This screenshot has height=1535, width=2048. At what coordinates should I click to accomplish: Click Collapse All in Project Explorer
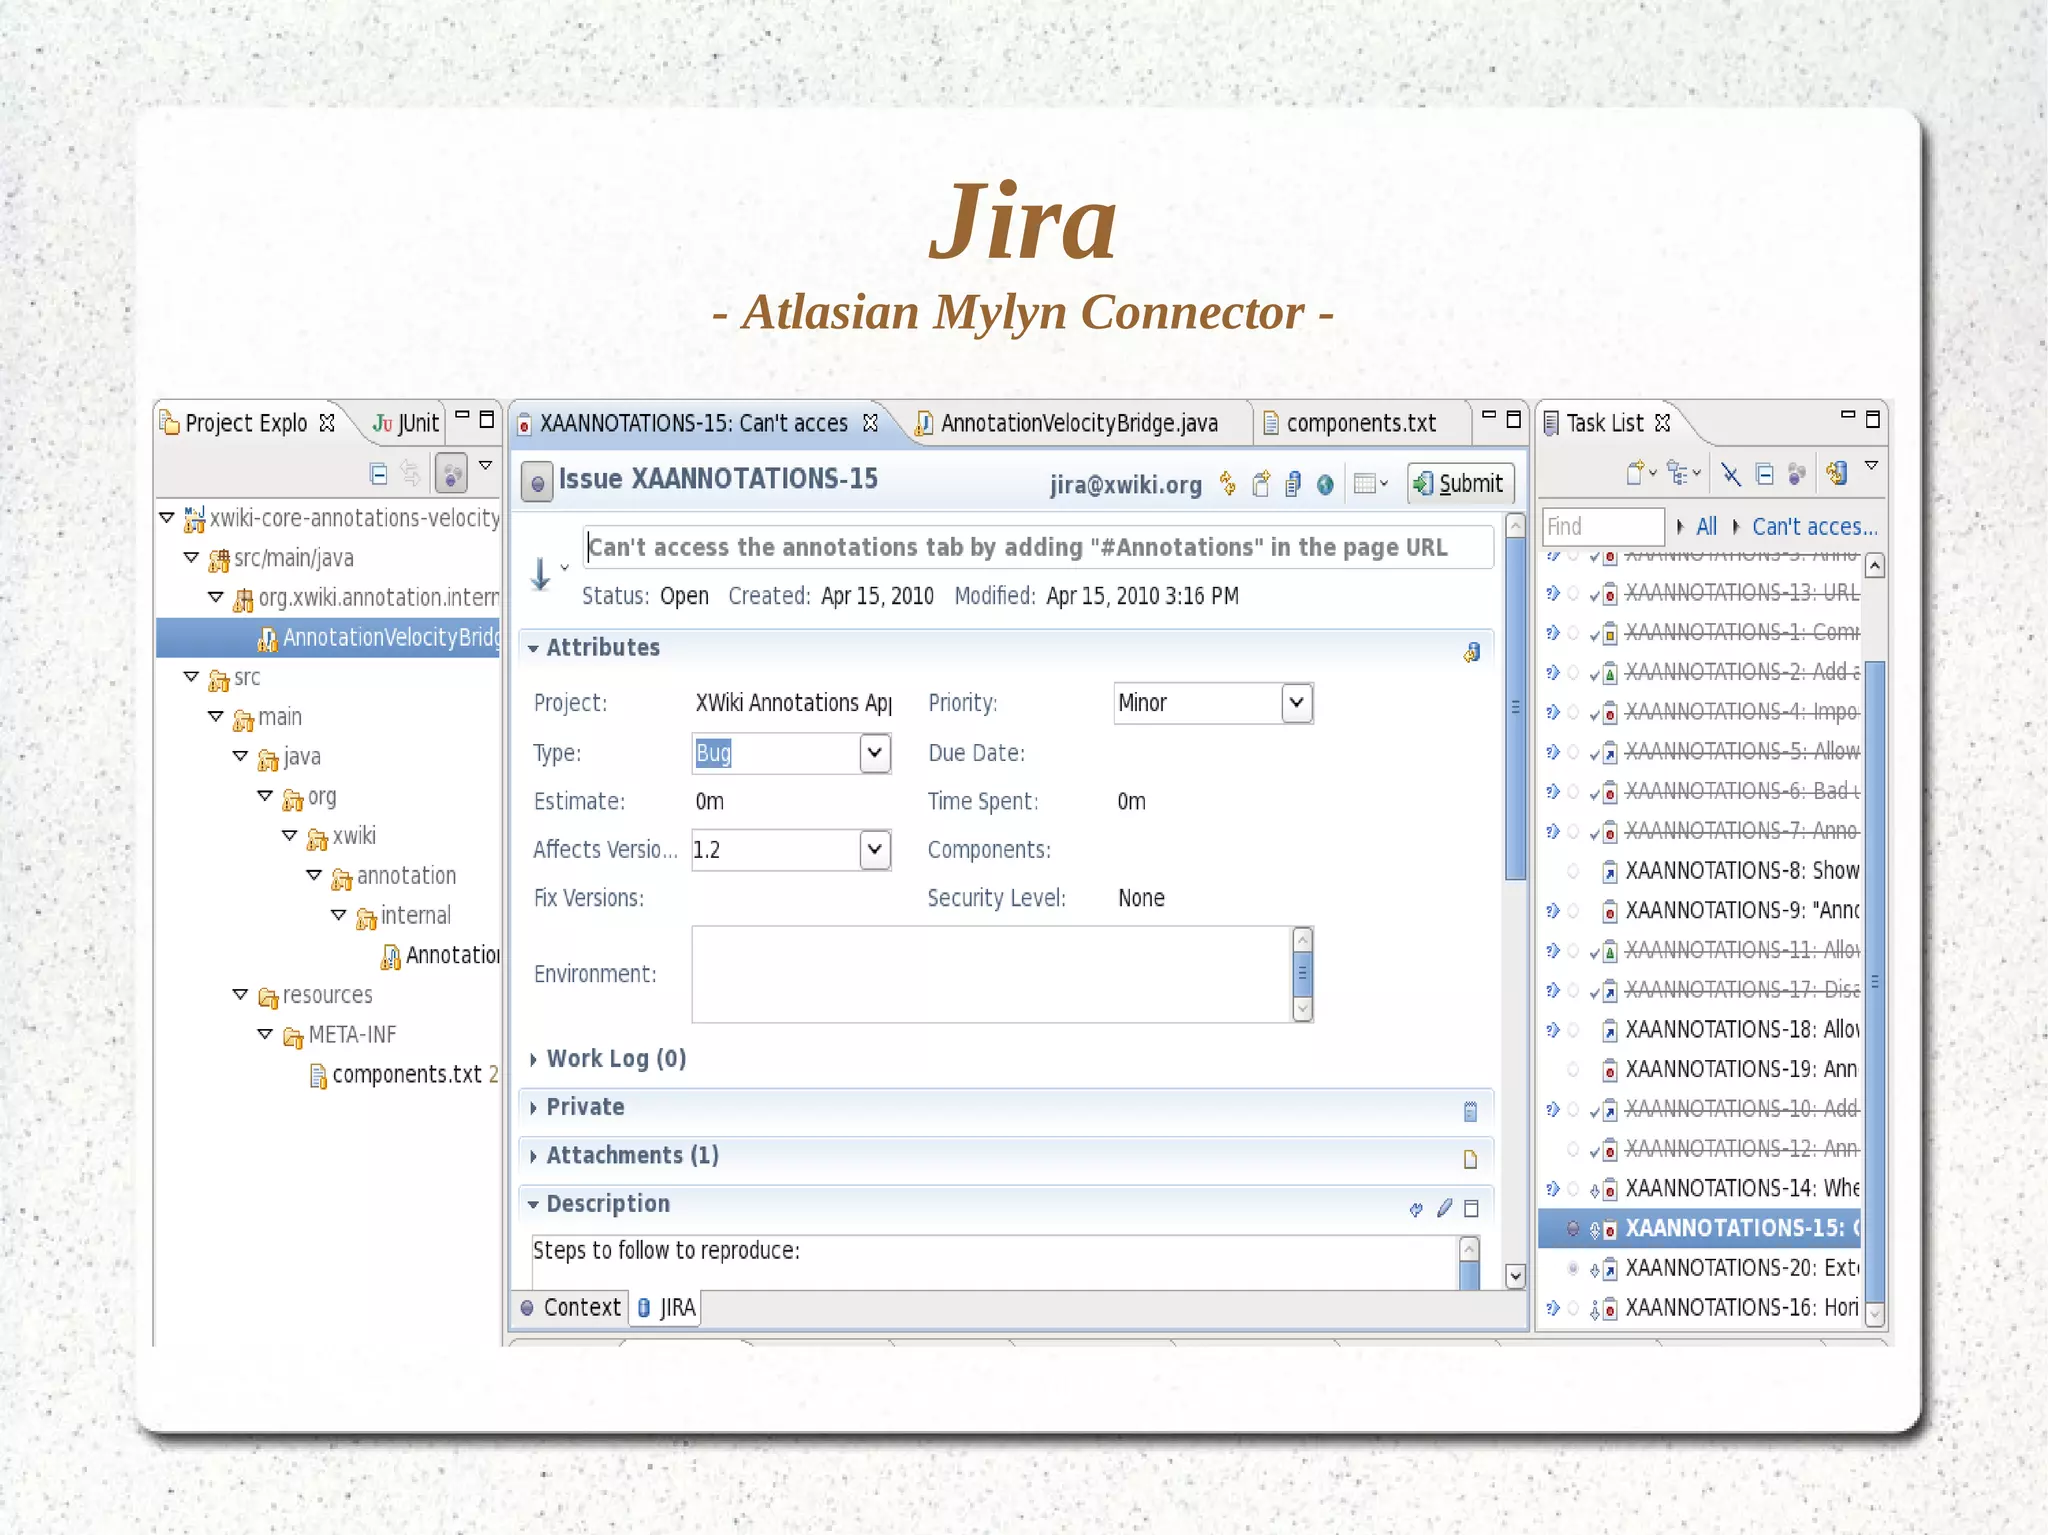pyautogui.click(x=378, y=474)
